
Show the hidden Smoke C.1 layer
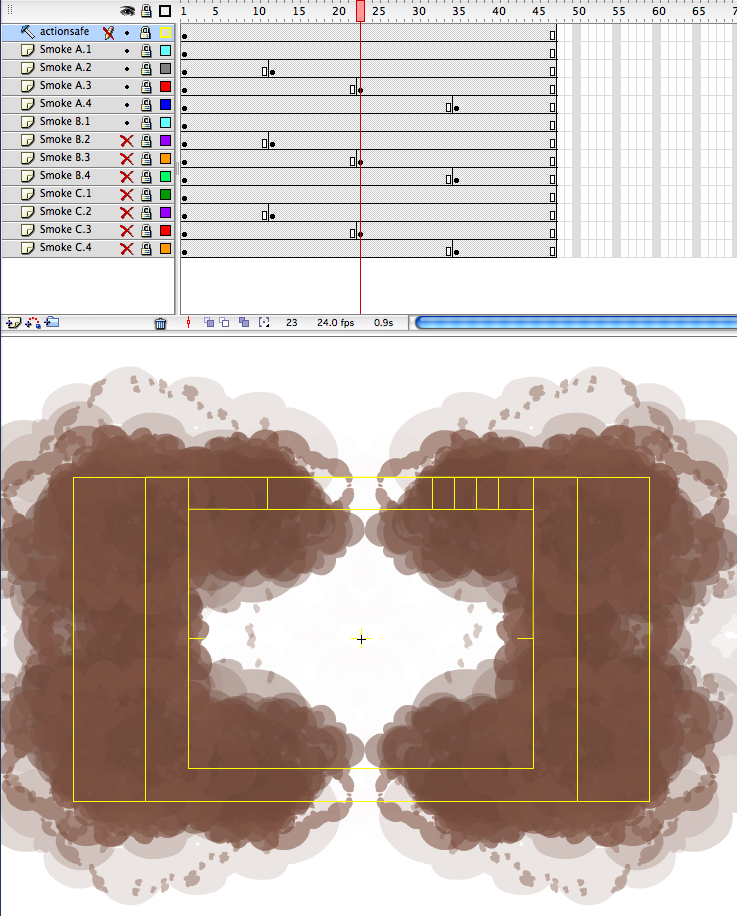click(127, 195)
